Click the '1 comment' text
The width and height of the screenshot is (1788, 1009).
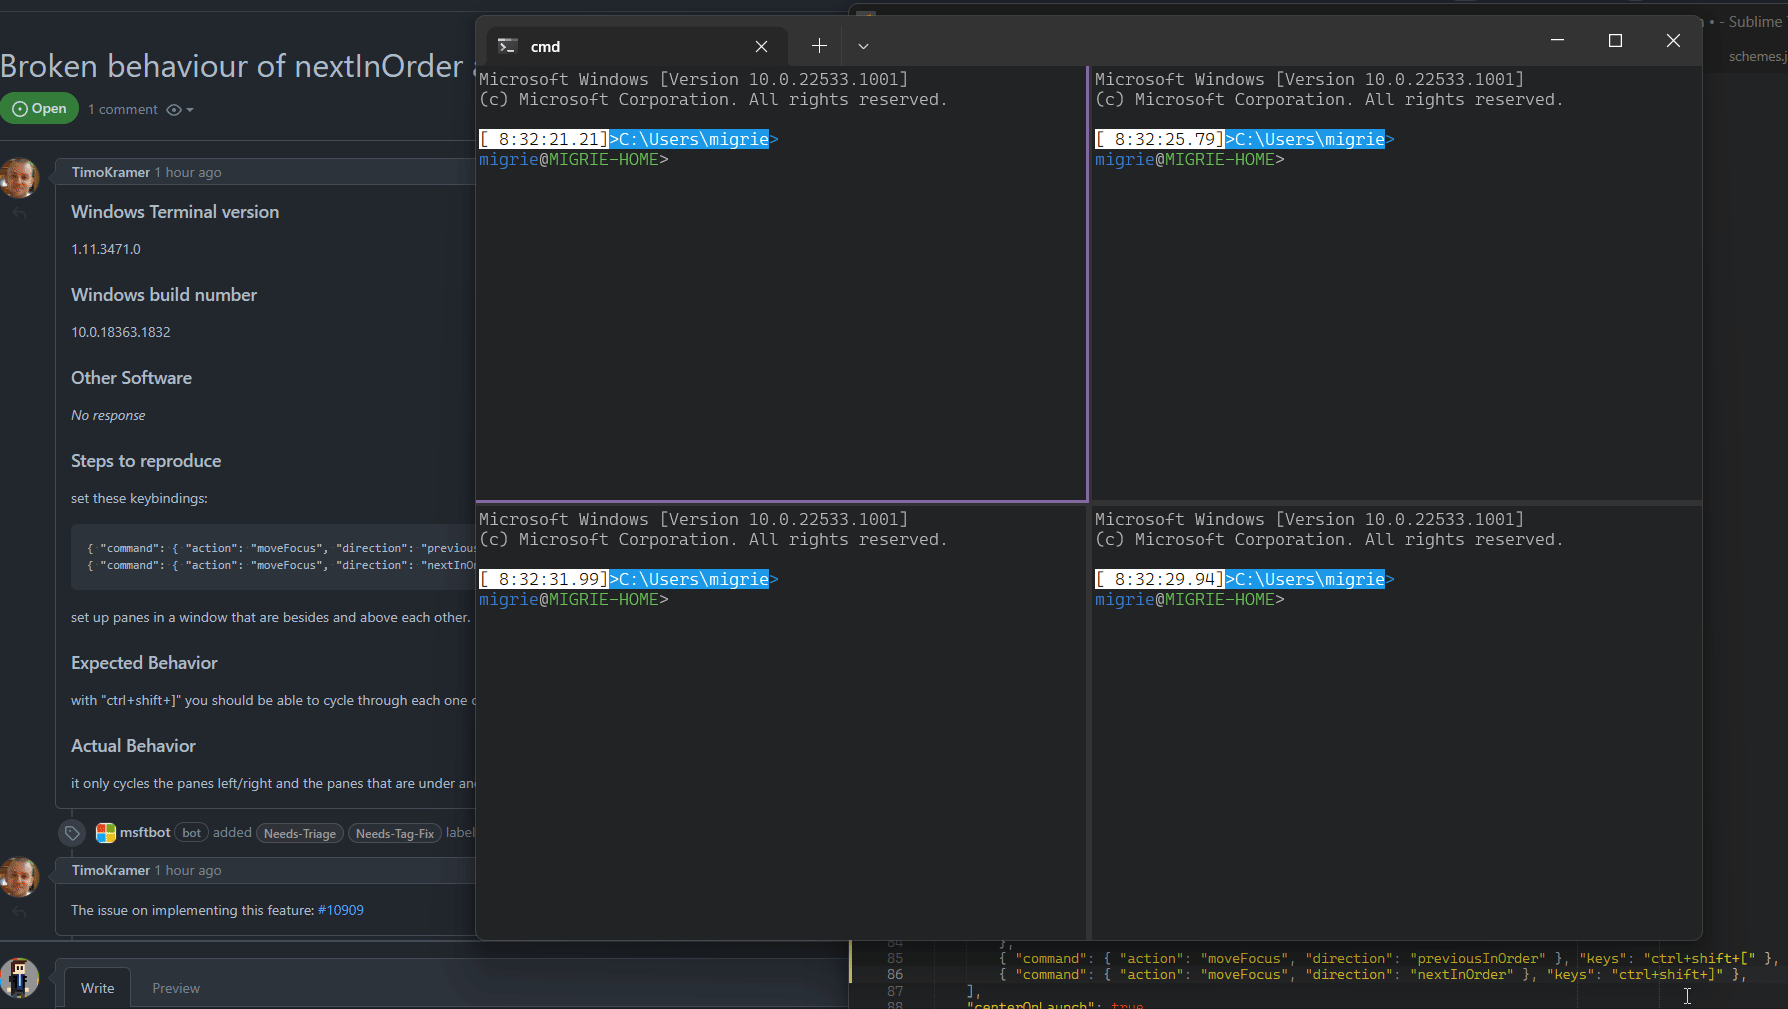point(122,109)
